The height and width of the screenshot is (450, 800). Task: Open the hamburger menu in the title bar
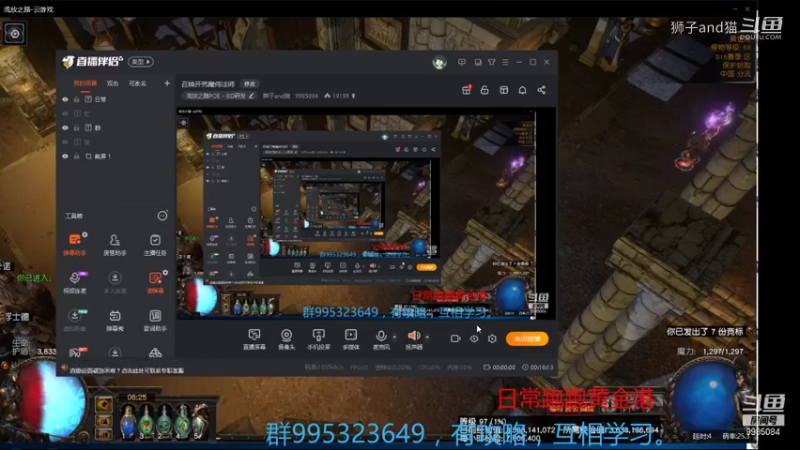click(505, 62)
